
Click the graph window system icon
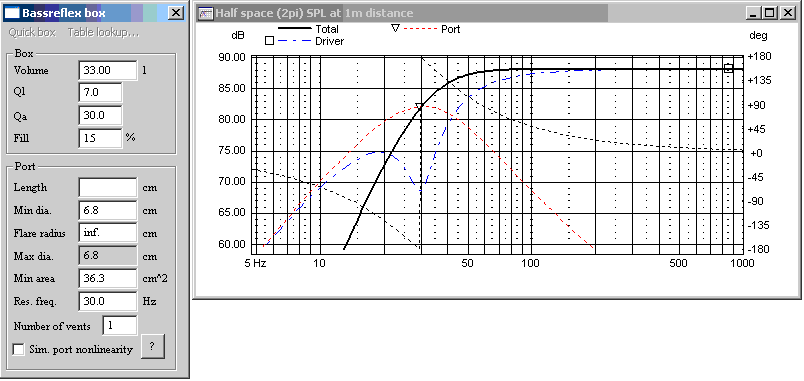click(206, 13)
